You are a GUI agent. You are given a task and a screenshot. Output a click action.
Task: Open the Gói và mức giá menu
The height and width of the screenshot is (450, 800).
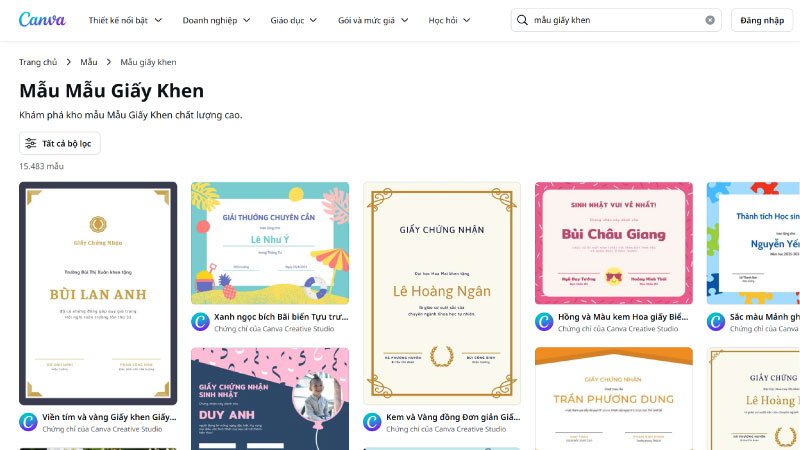[373, 20]
